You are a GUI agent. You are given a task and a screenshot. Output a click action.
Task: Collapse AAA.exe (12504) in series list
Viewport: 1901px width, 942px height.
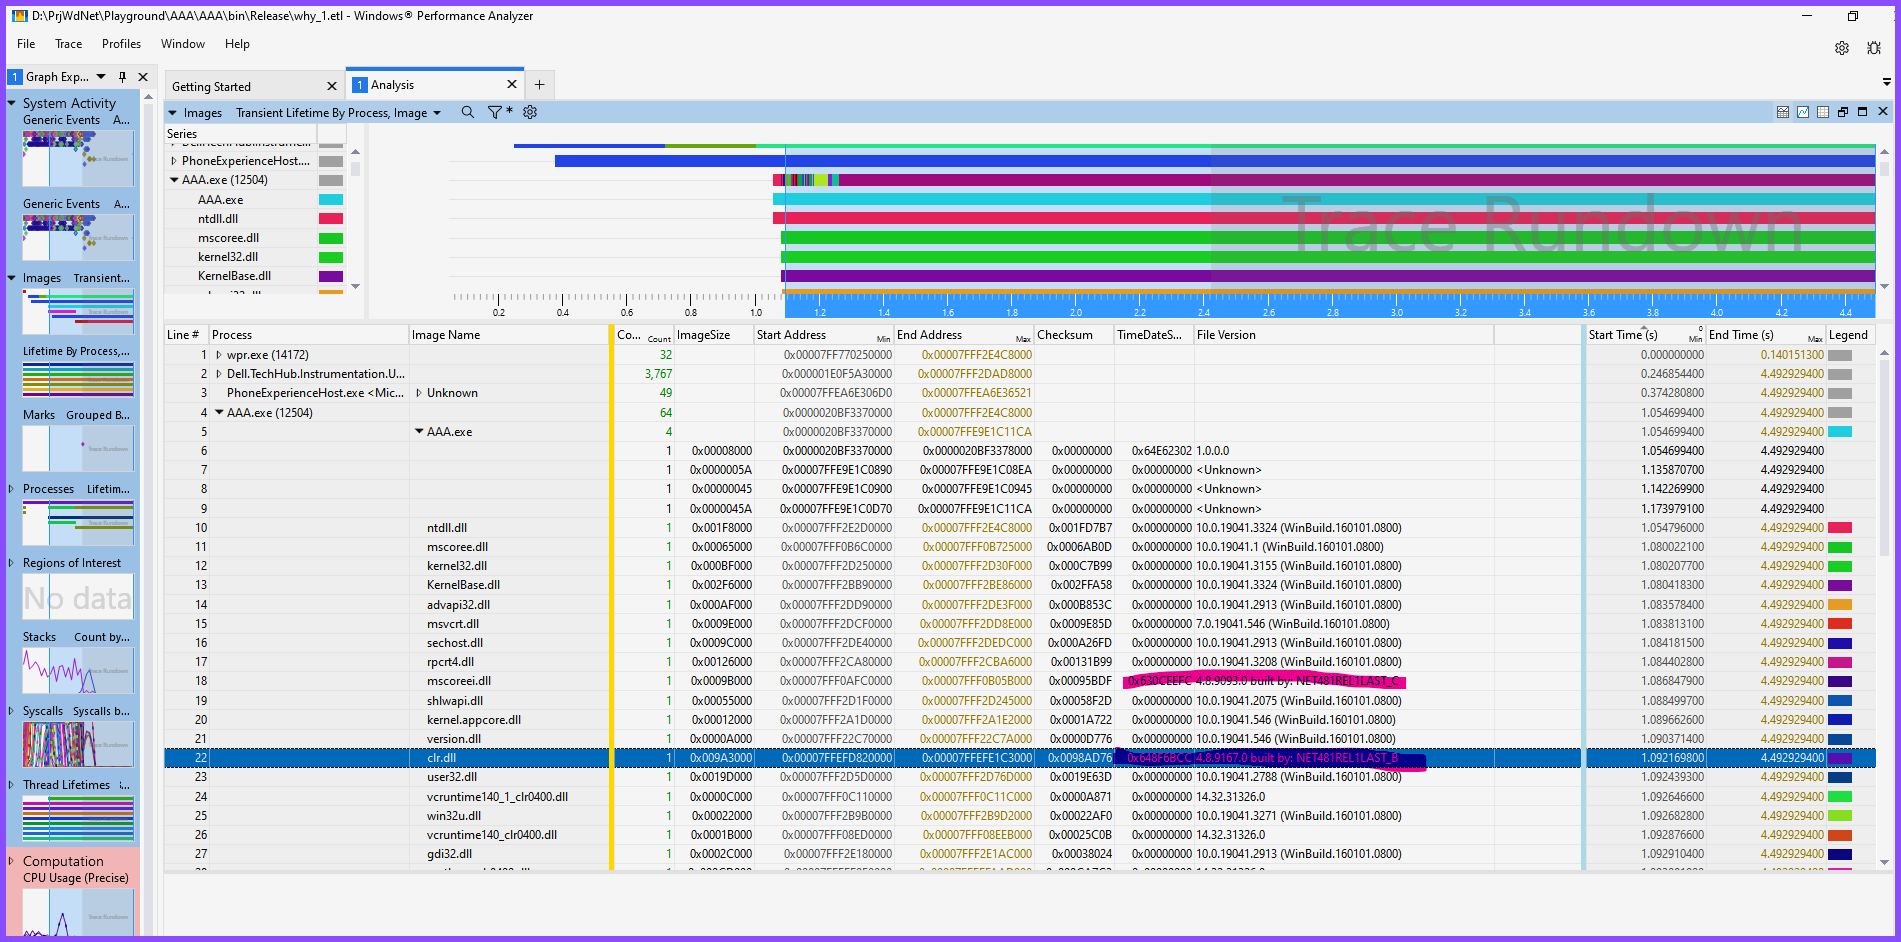[174, 180]
